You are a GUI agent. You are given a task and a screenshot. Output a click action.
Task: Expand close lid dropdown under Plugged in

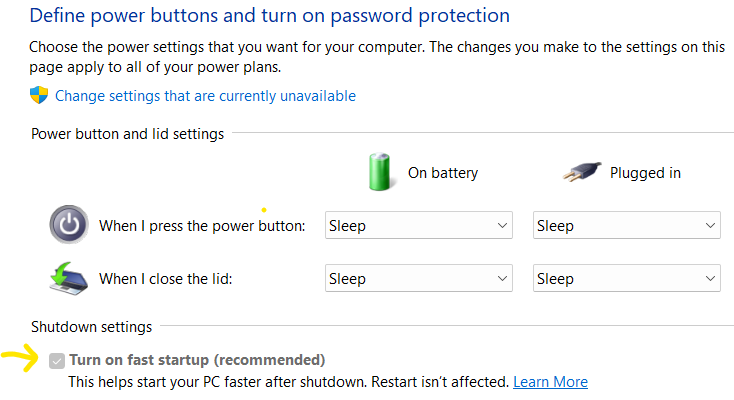[627, 279]
